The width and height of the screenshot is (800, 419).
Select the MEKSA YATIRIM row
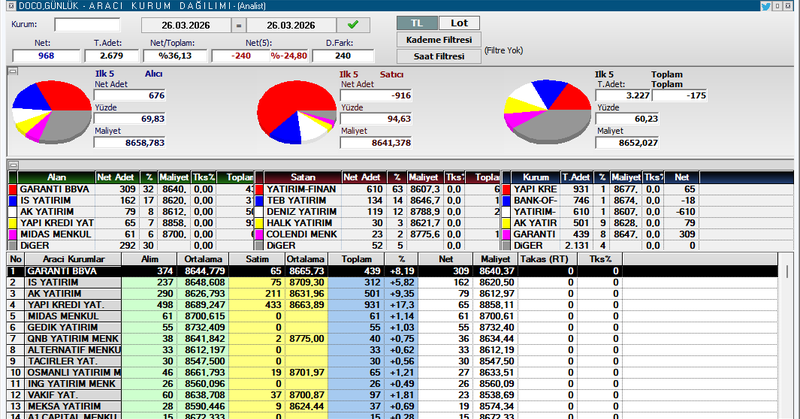(392, 406)
